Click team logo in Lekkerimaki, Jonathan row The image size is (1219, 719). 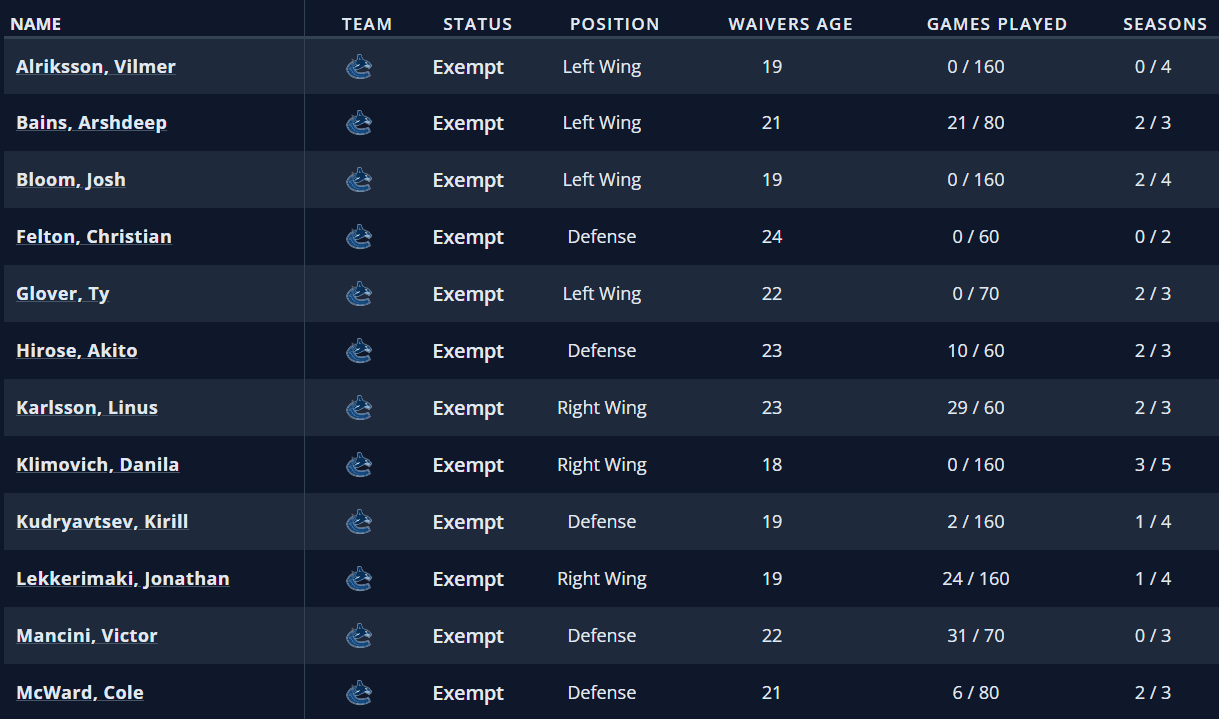click(358, 579)
